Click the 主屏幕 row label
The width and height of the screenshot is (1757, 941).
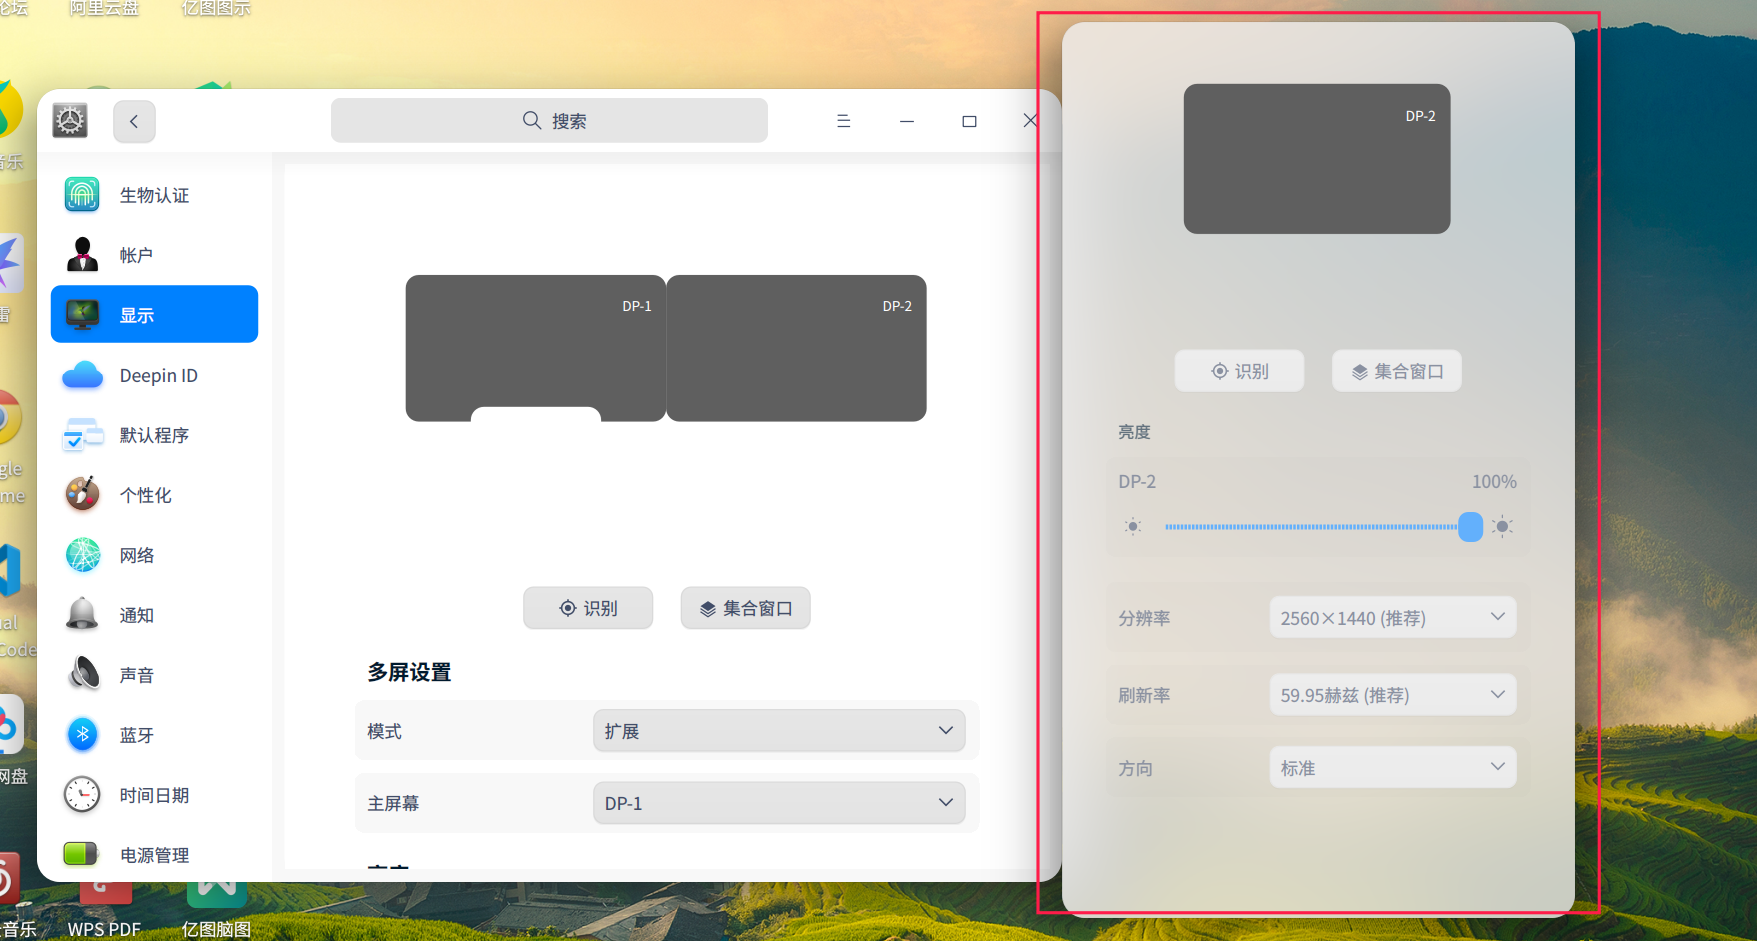(x=393, y=804)
